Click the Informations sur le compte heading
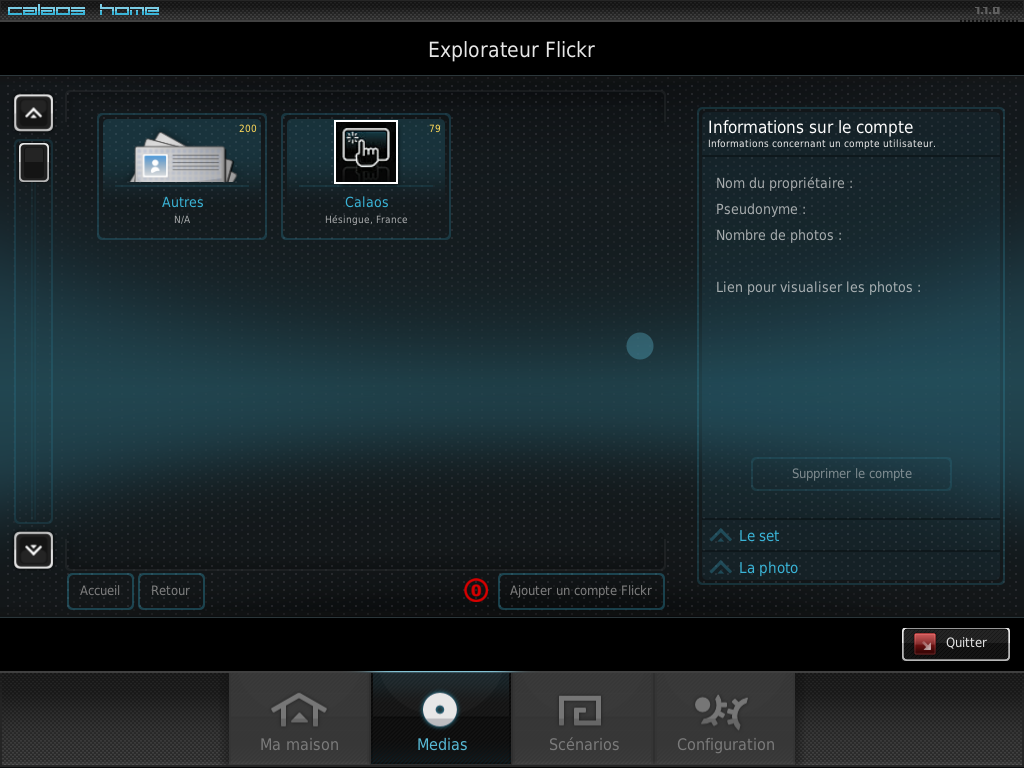Image resolution: width=1024 pixels, height=768 pixels. tap(810, 127)
